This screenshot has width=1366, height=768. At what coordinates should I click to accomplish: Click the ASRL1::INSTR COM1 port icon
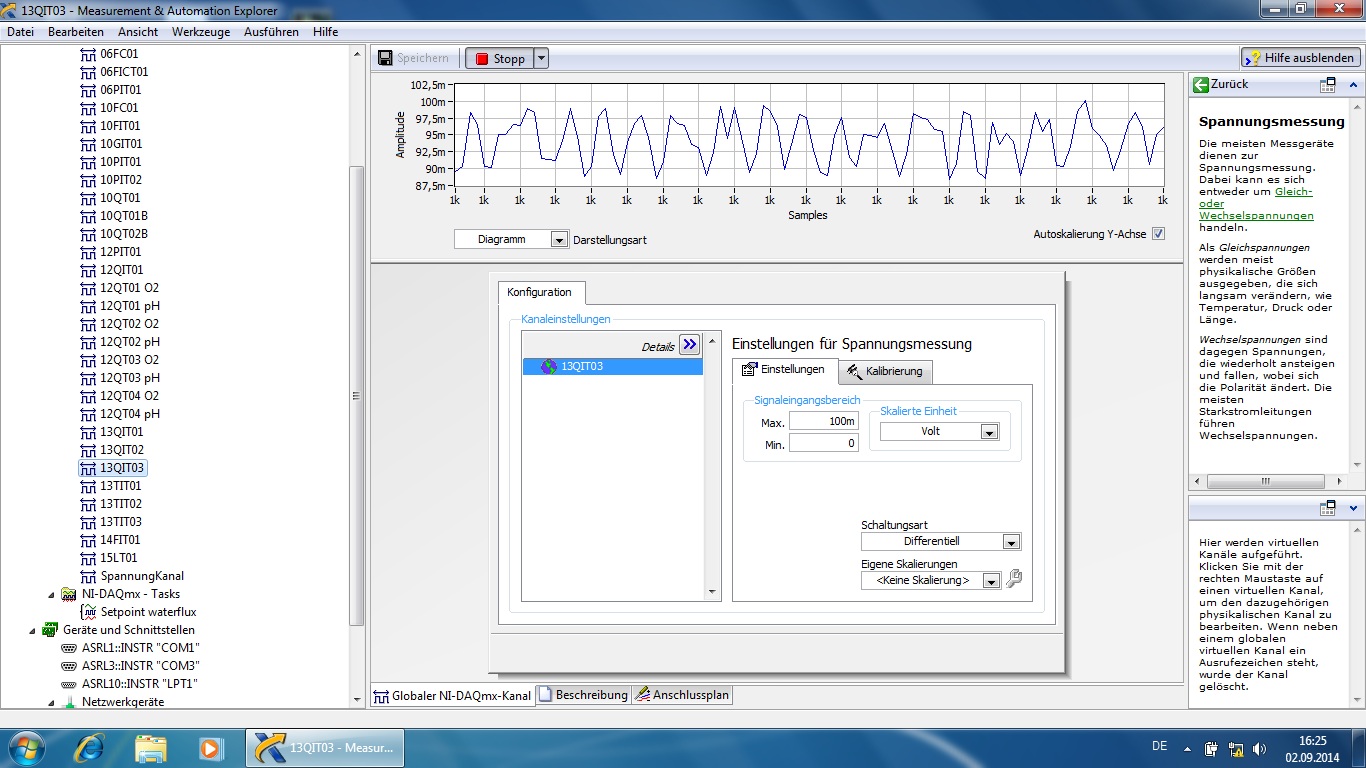(69, 648)
